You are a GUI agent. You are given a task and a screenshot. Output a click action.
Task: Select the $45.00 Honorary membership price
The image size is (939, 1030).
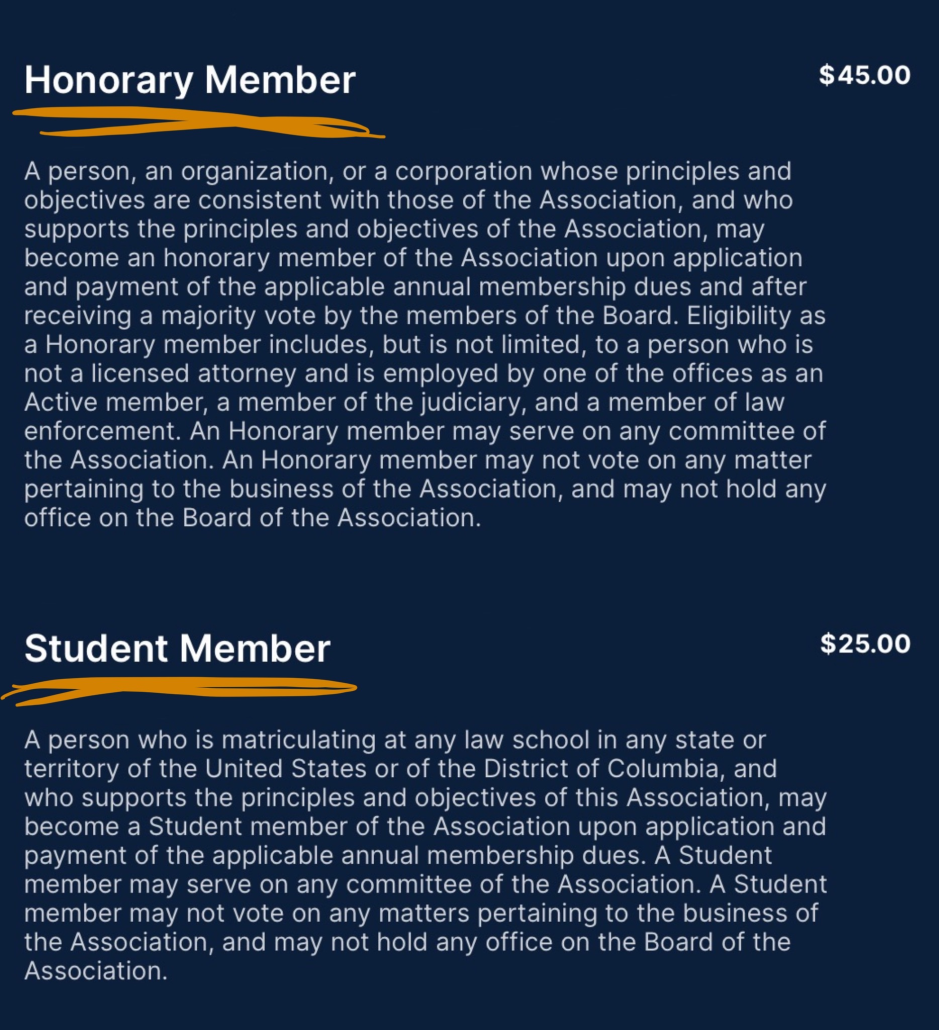coord(865,75)
